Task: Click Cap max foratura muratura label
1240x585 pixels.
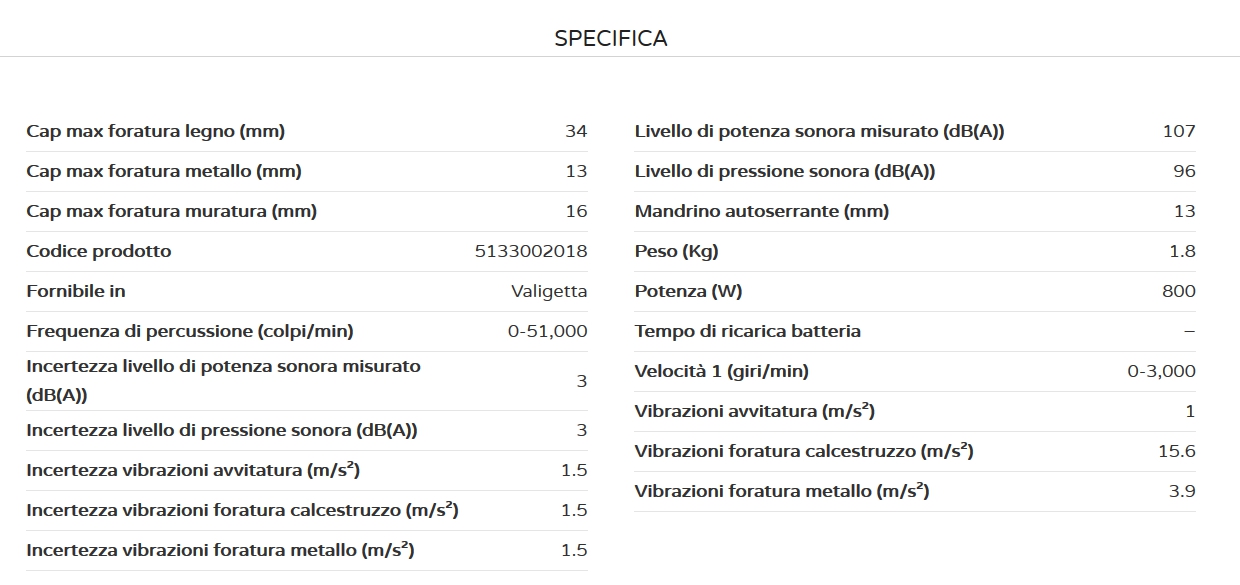Action: pyautogui.click(x=172, y=211)
